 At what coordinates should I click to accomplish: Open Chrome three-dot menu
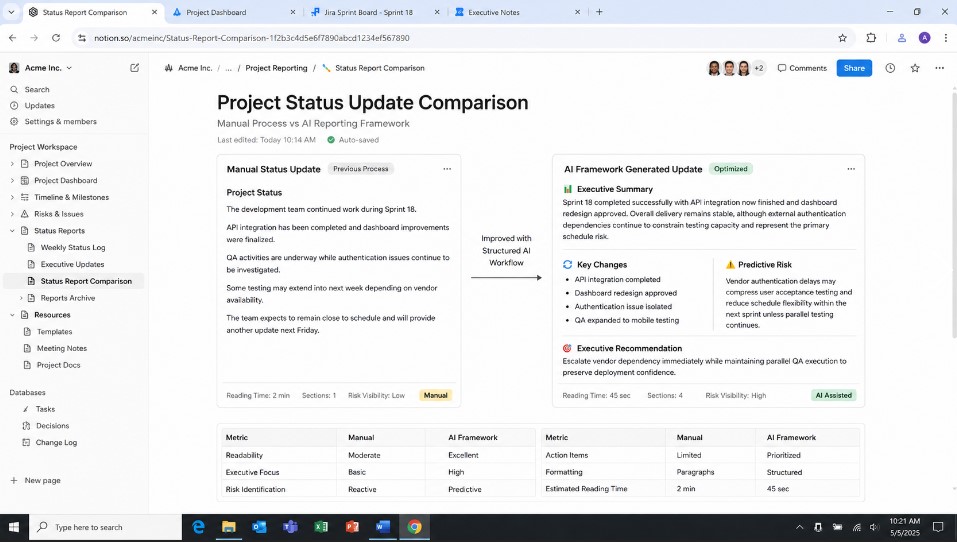tap(945, 38)
